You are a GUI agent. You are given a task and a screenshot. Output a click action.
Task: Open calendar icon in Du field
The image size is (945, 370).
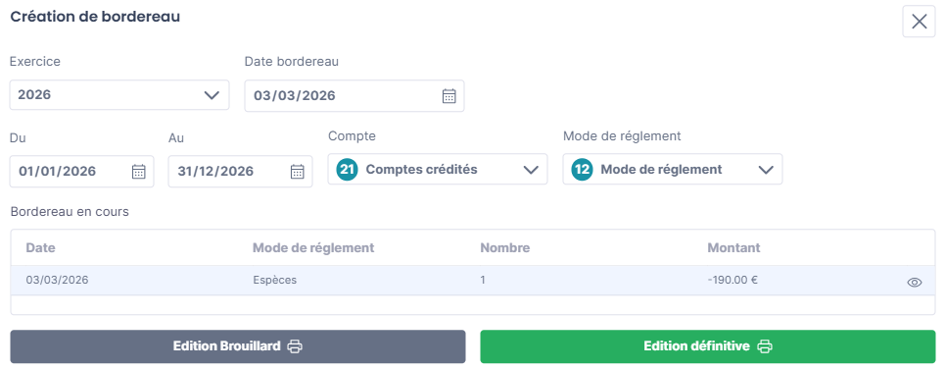[139, 171]
